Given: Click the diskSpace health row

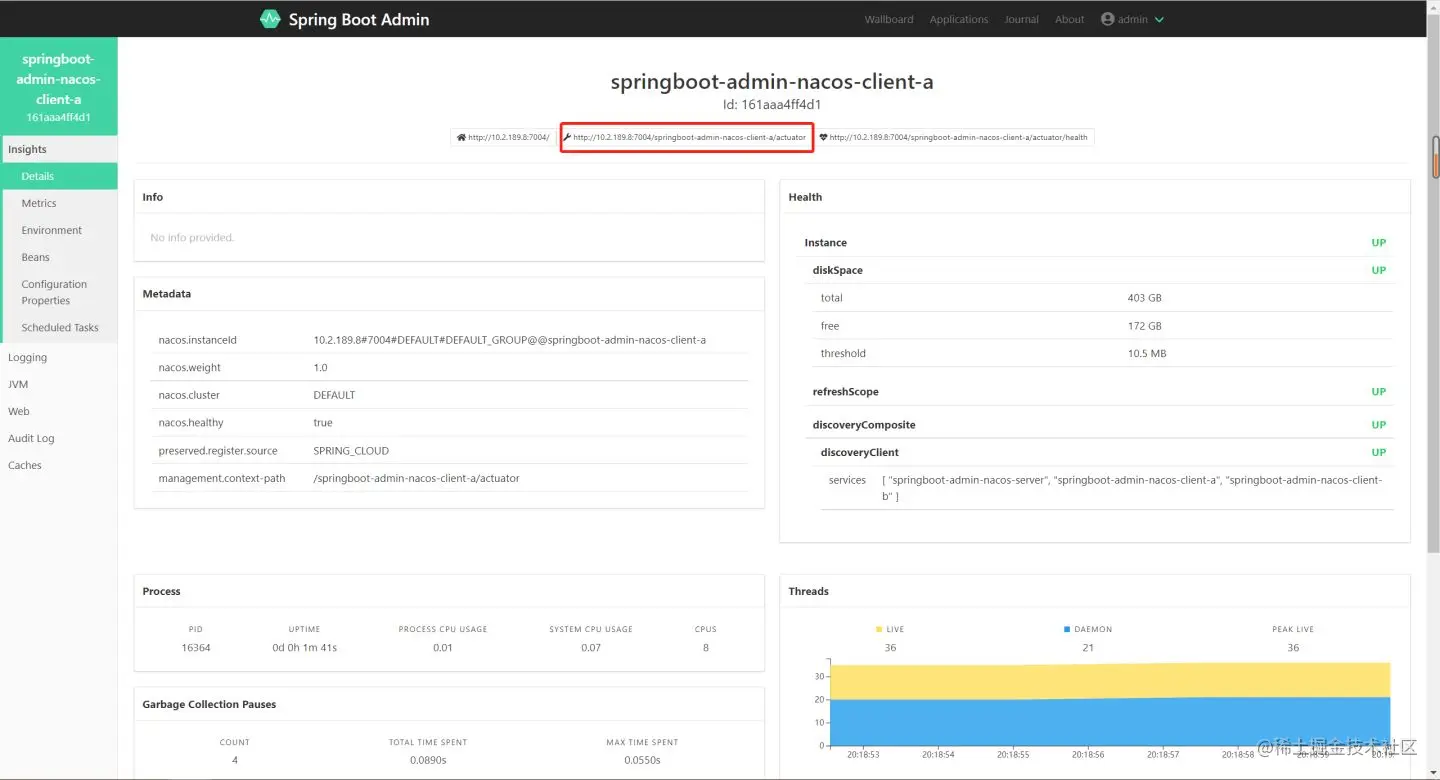Looking at the screenshot, I should click(1099, 270).
